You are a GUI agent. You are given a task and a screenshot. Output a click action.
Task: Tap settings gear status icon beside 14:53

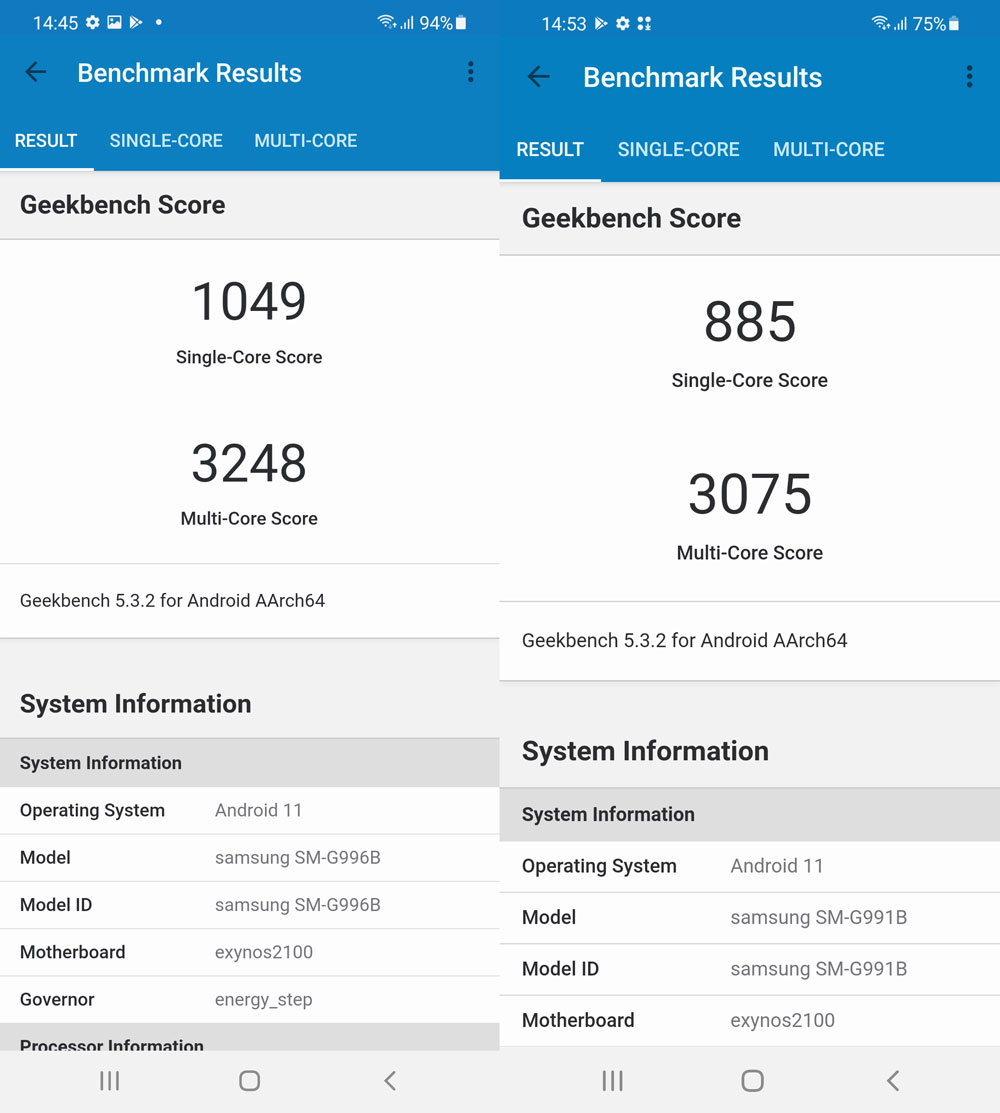pos(623,23)
